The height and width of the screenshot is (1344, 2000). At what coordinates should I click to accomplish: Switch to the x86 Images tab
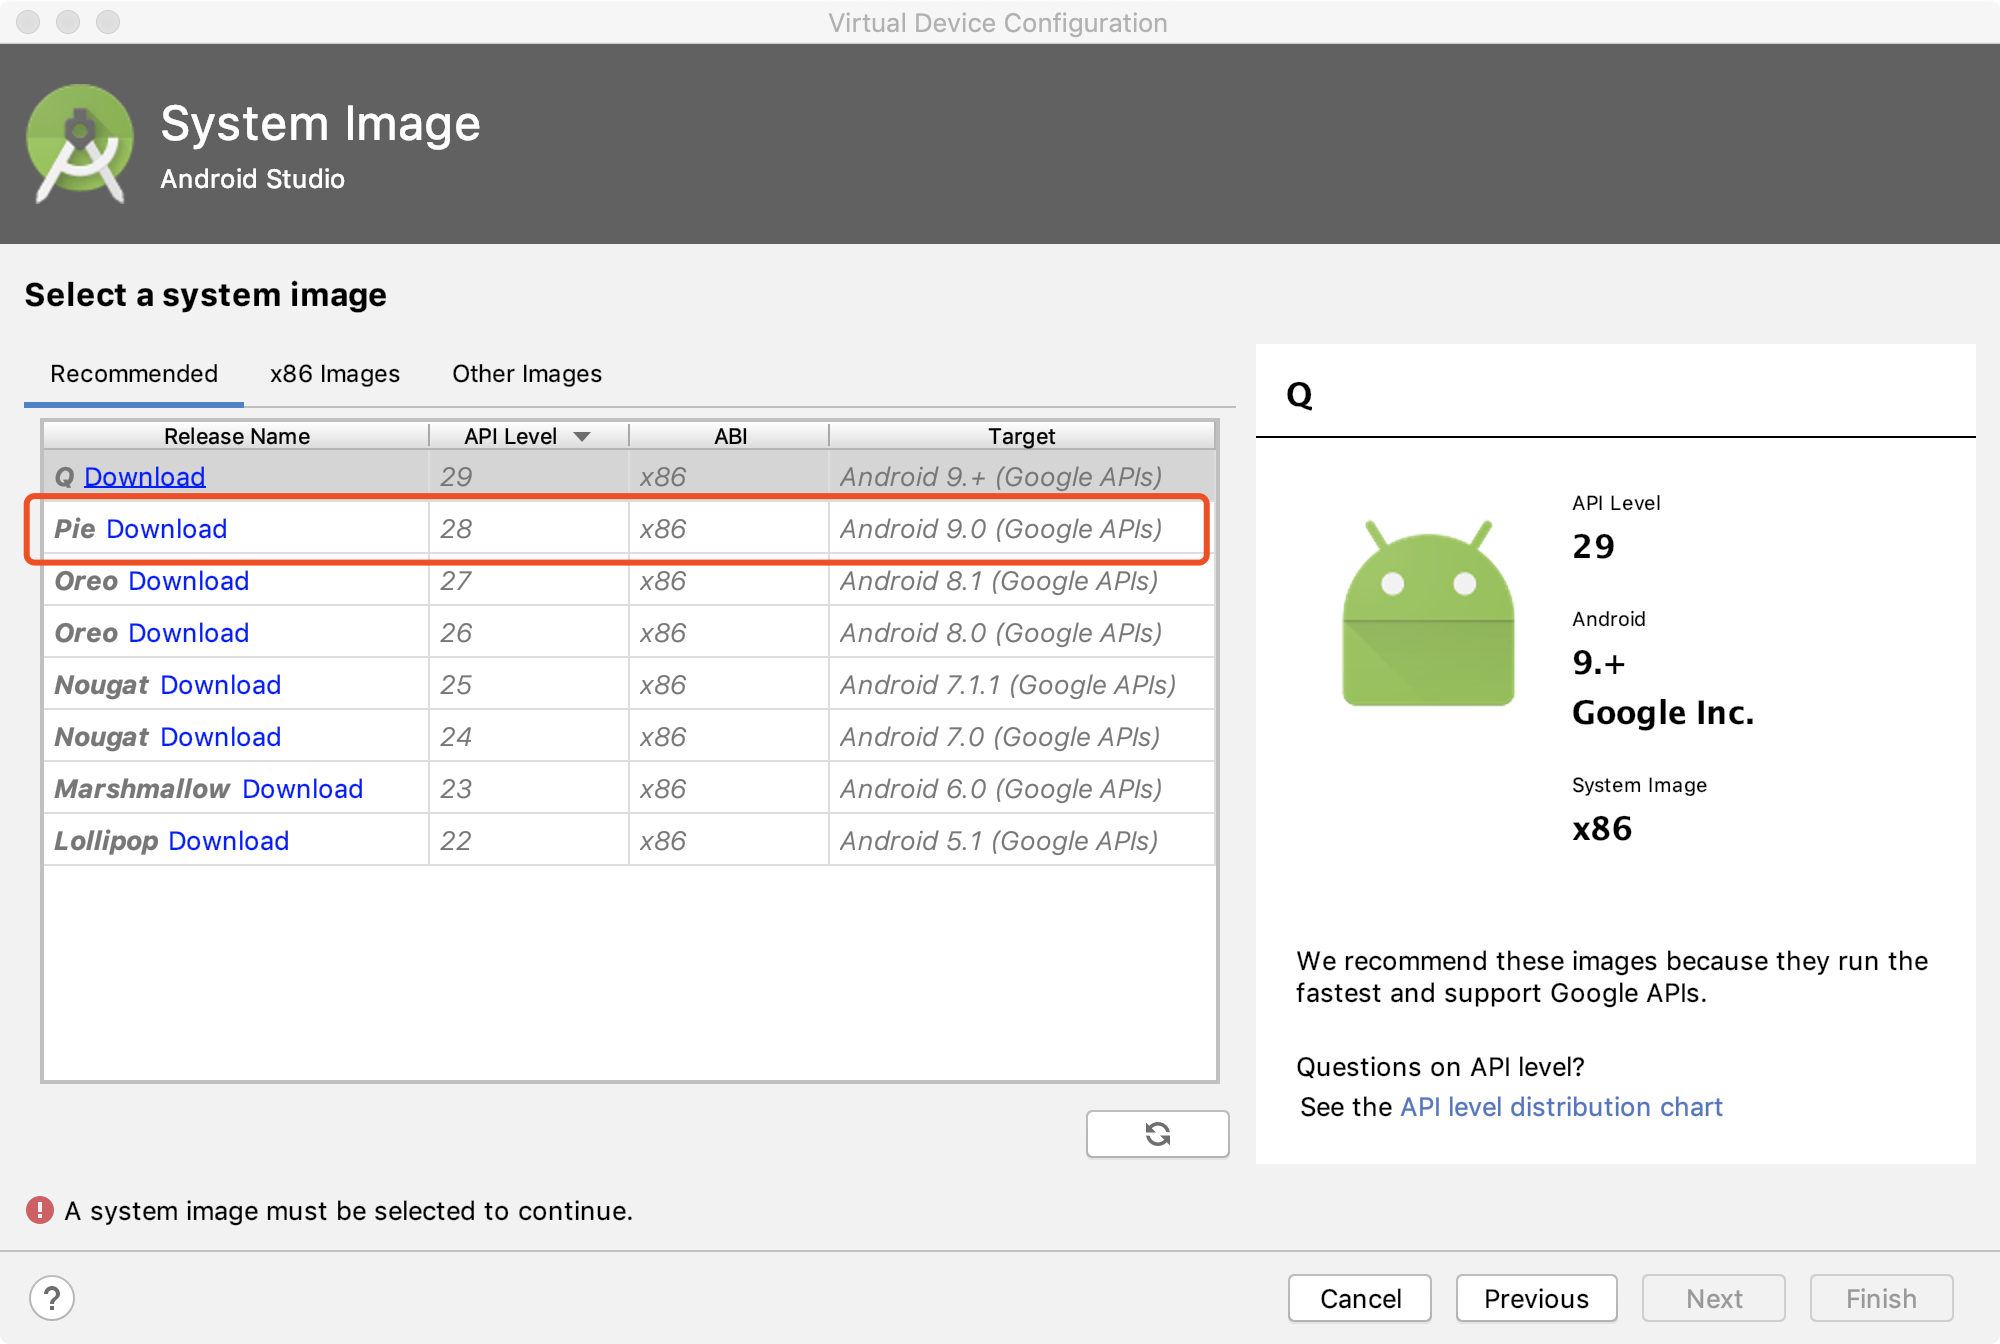334,374
